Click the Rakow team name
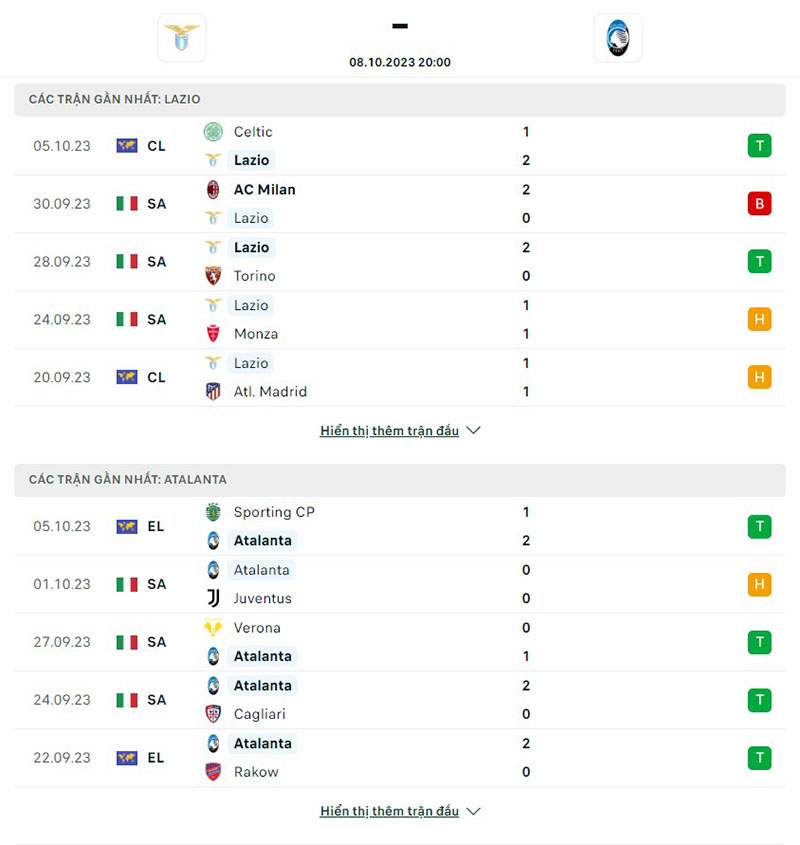This screenshot has height=845, width=800. pyautogui.click(x=256, y=772)
